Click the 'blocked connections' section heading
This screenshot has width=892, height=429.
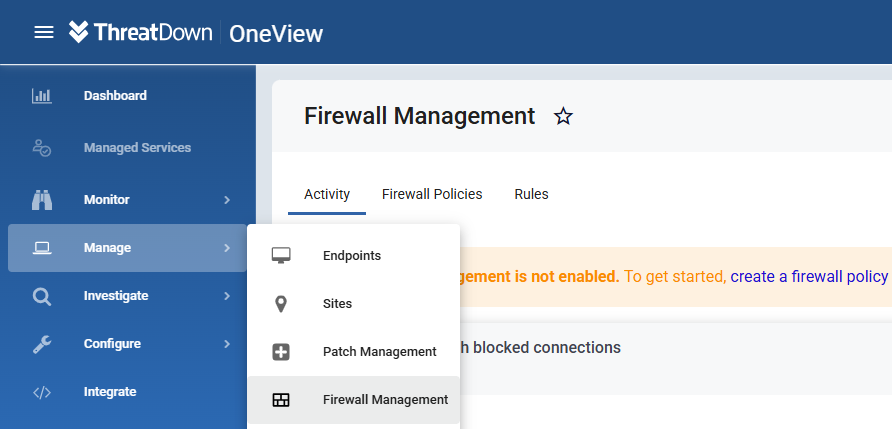(x=546, y=347)
